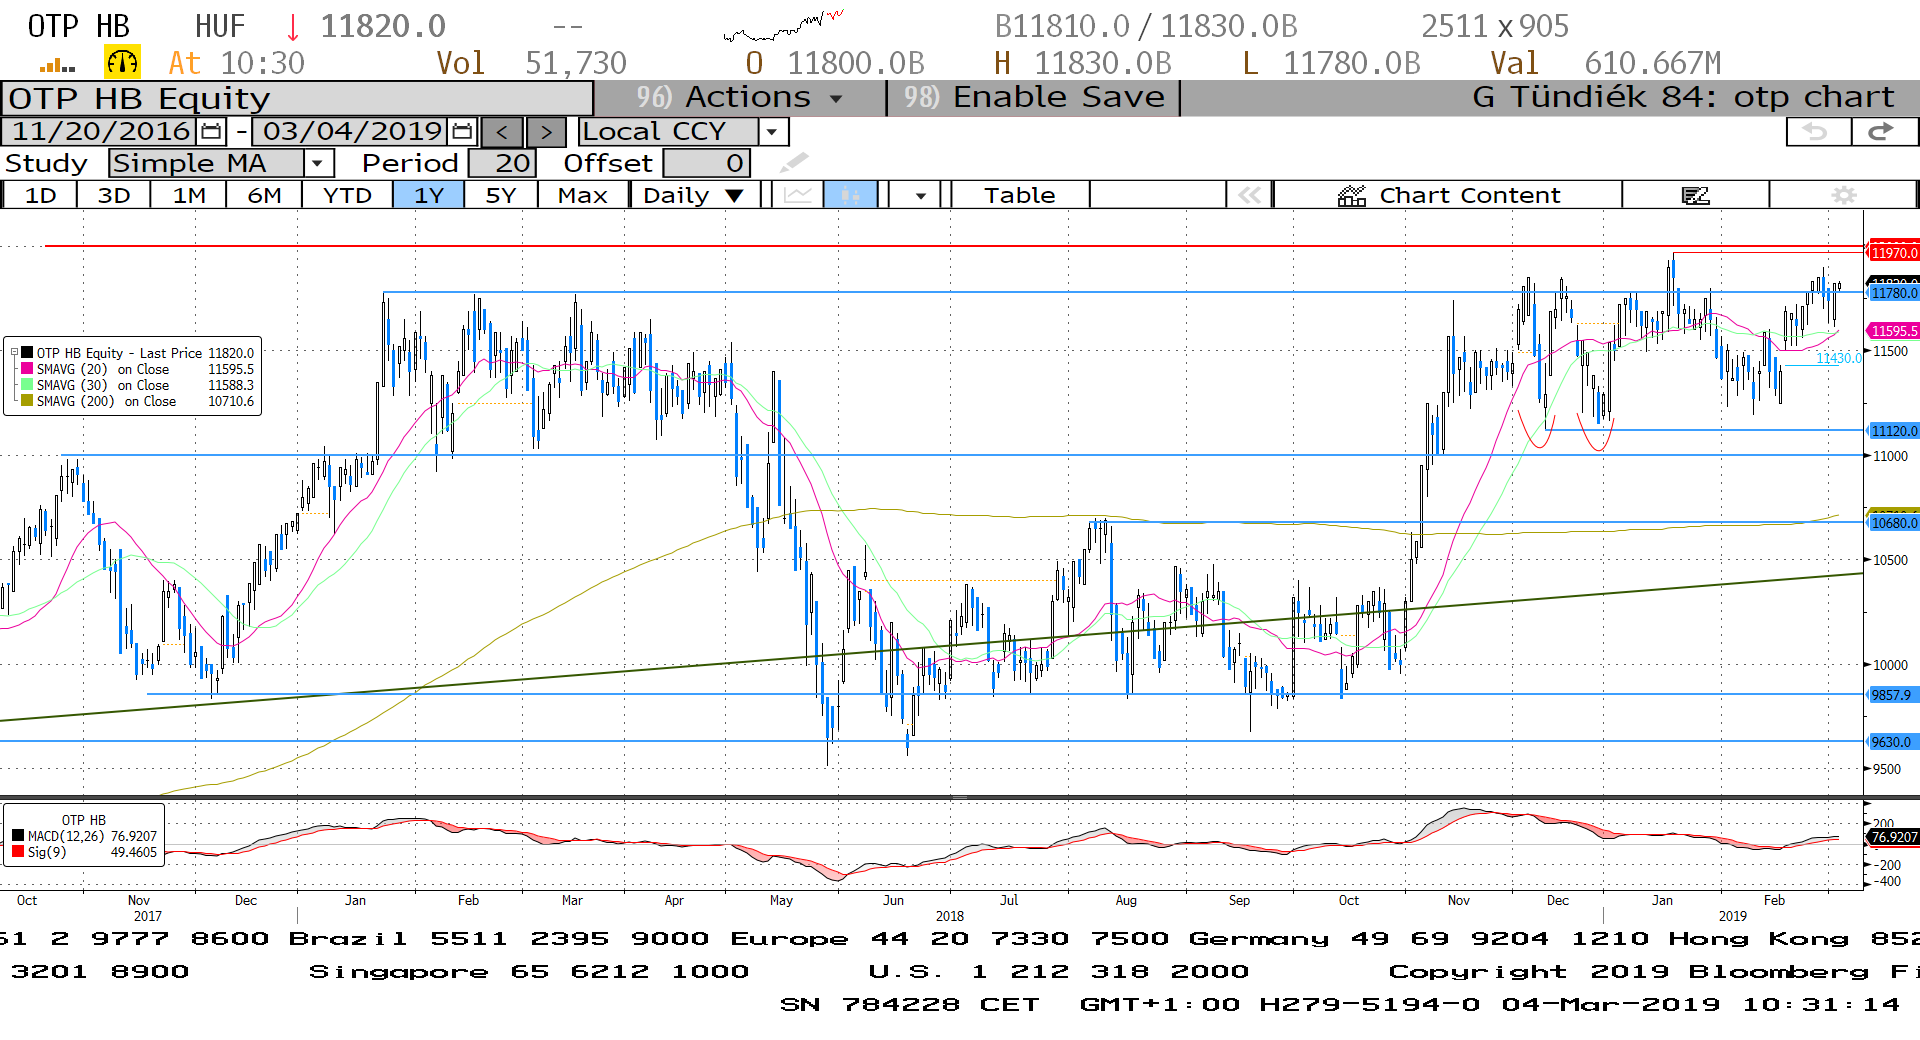Screen dimensions: 1920x1040
Task: Click the undo arrow button
Action: point(1817,132)
